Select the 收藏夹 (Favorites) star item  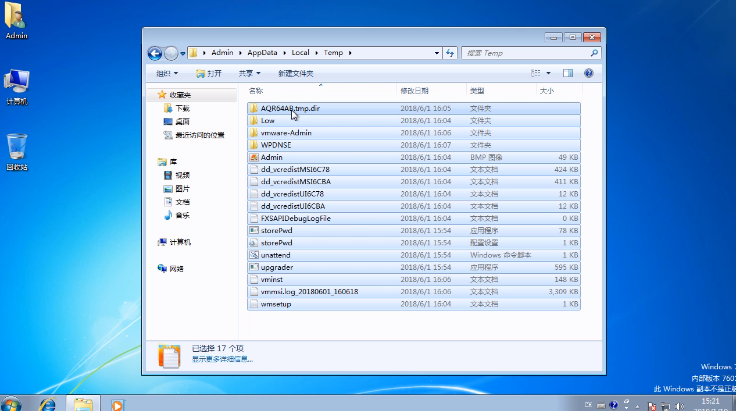[174, 95]
